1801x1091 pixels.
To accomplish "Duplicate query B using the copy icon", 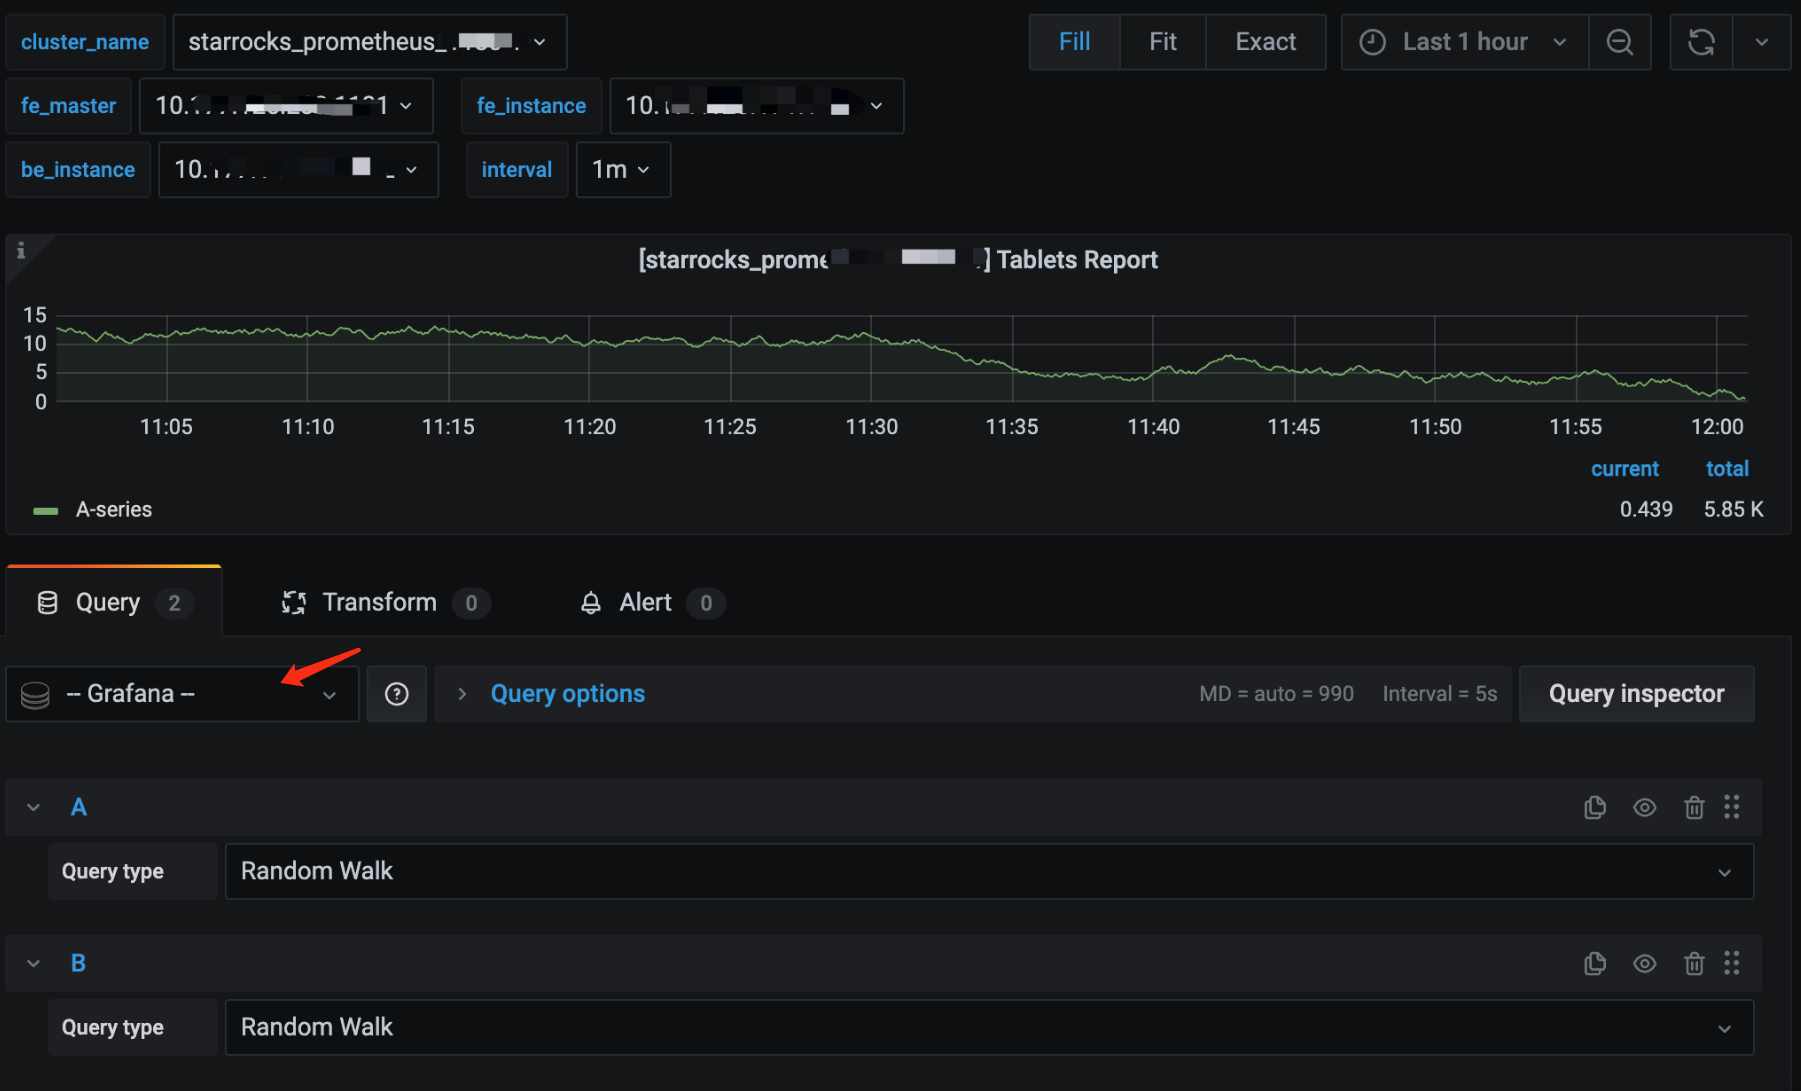I will [1595, 963].
